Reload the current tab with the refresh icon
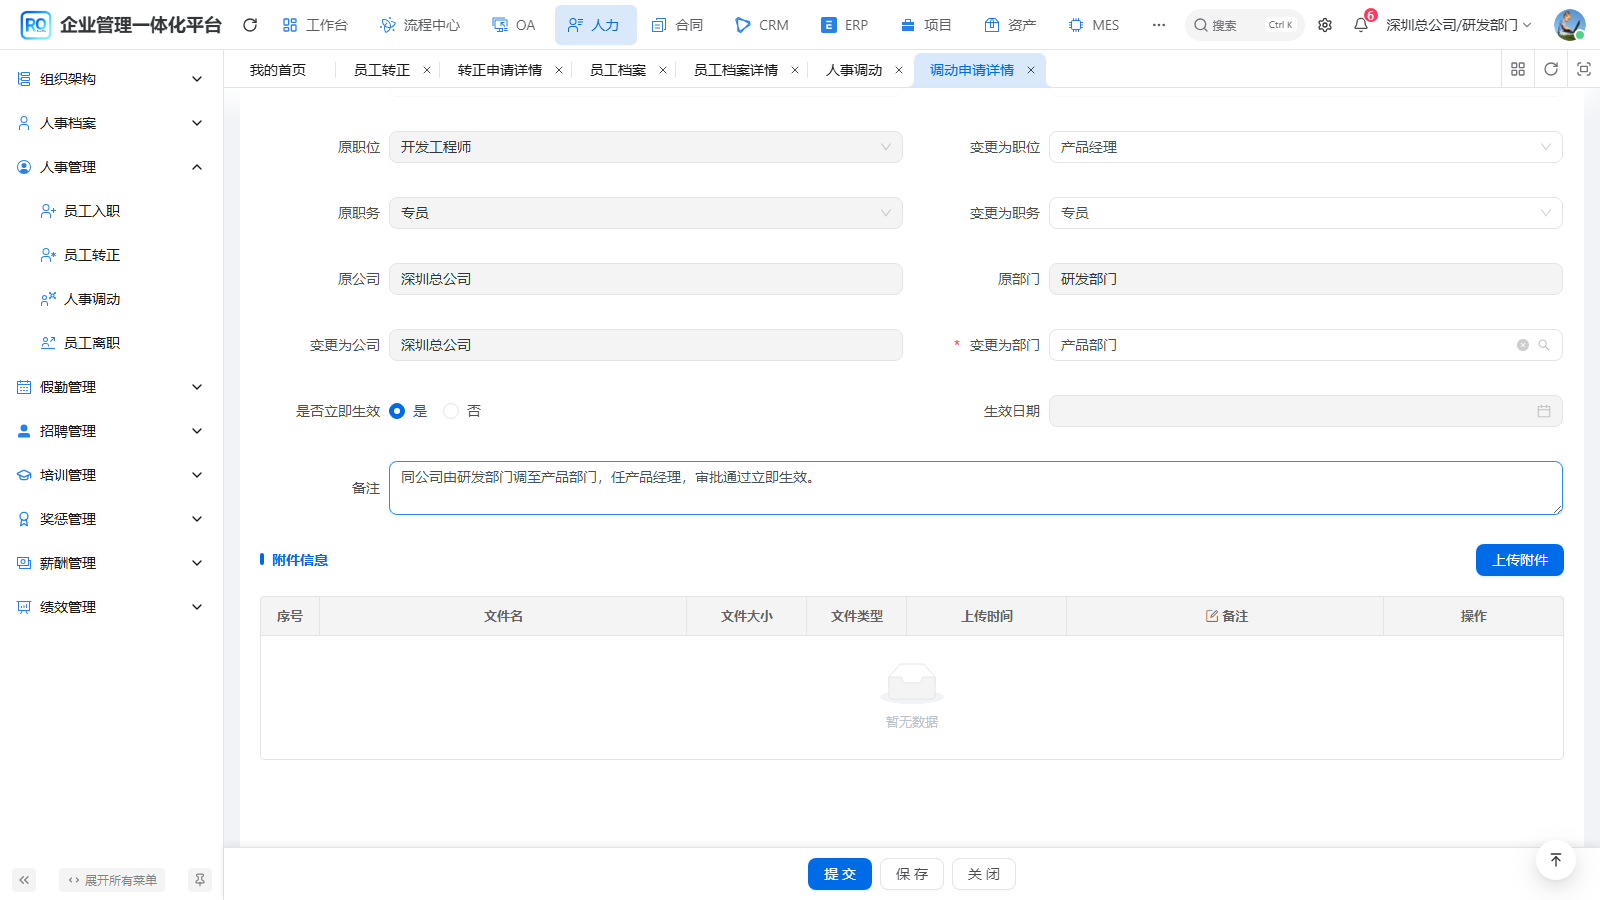The height and width of the screenshot is (900, 1600). click(x=1551, y=69)
